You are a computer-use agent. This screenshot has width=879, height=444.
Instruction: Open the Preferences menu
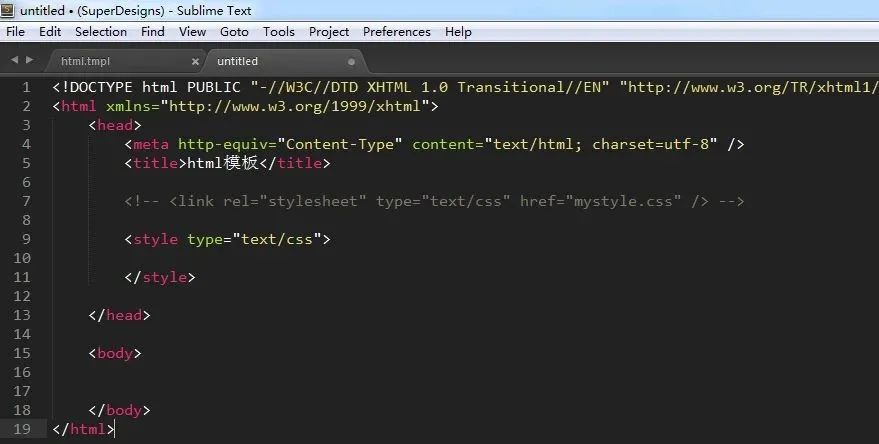click(396, 32)
